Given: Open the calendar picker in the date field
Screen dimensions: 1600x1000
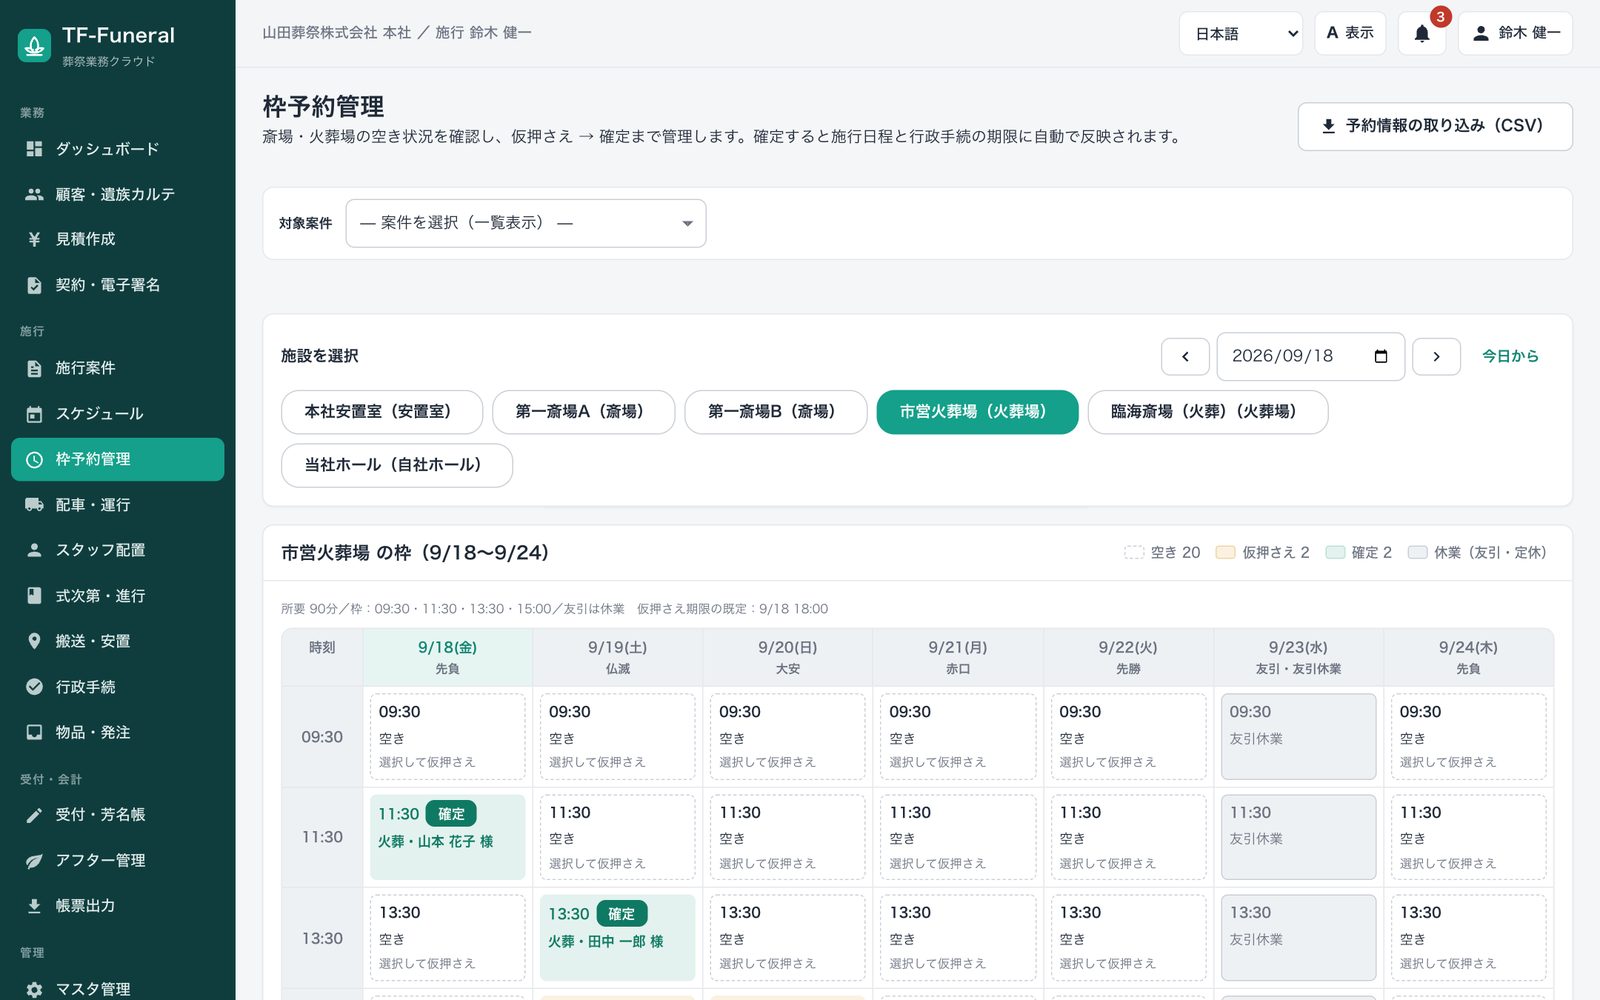Looking at the screenshot, I should [x=1381, y=357].
